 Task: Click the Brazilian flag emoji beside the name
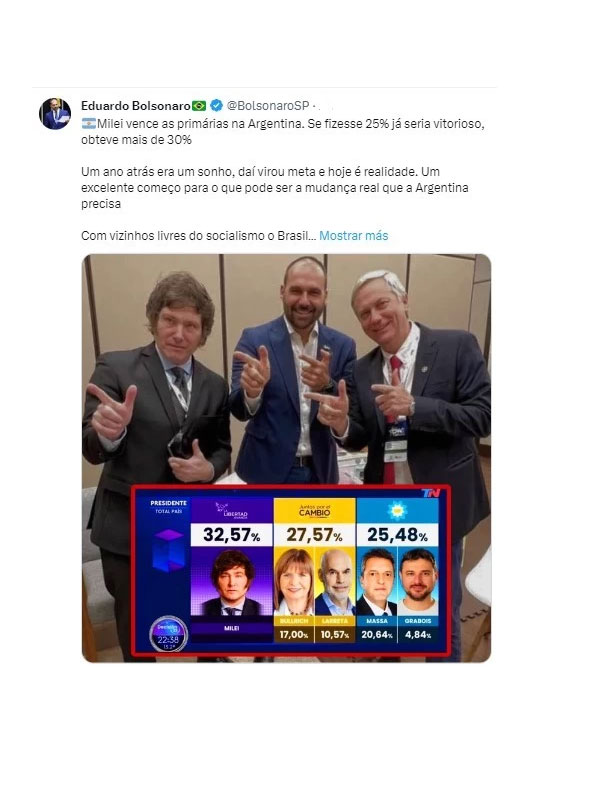pos(199,106)
